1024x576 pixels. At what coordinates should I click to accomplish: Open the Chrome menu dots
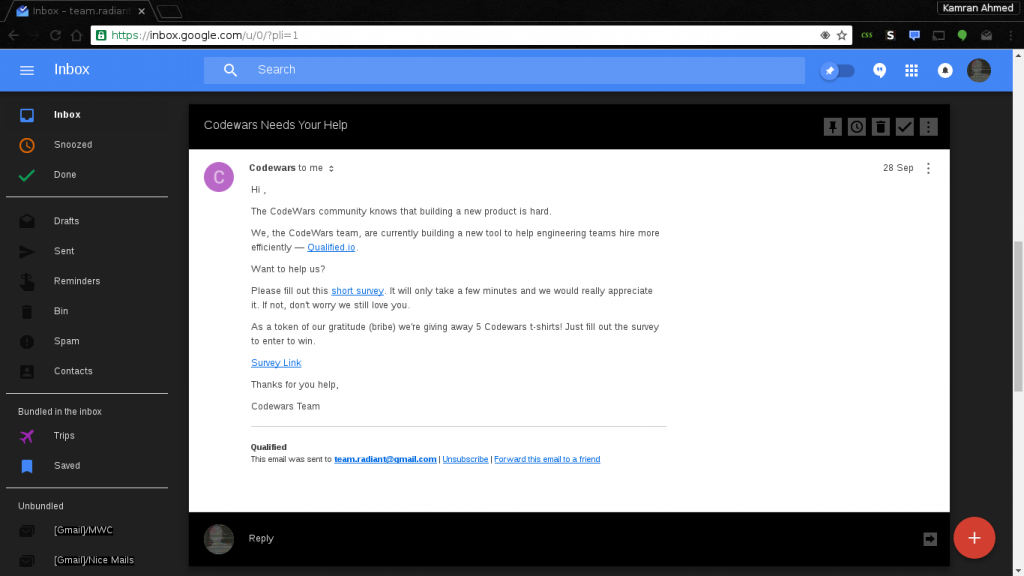(x=1010, y=36)
